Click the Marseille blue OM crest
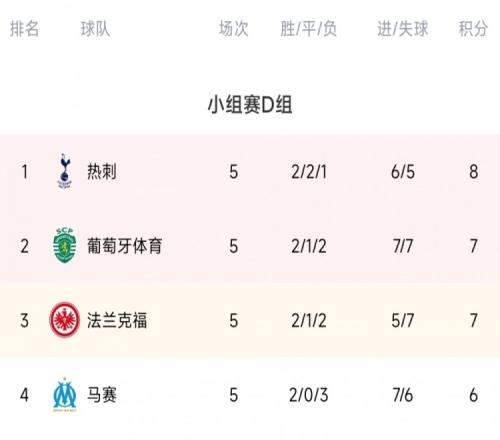 (x=65, y=395)
